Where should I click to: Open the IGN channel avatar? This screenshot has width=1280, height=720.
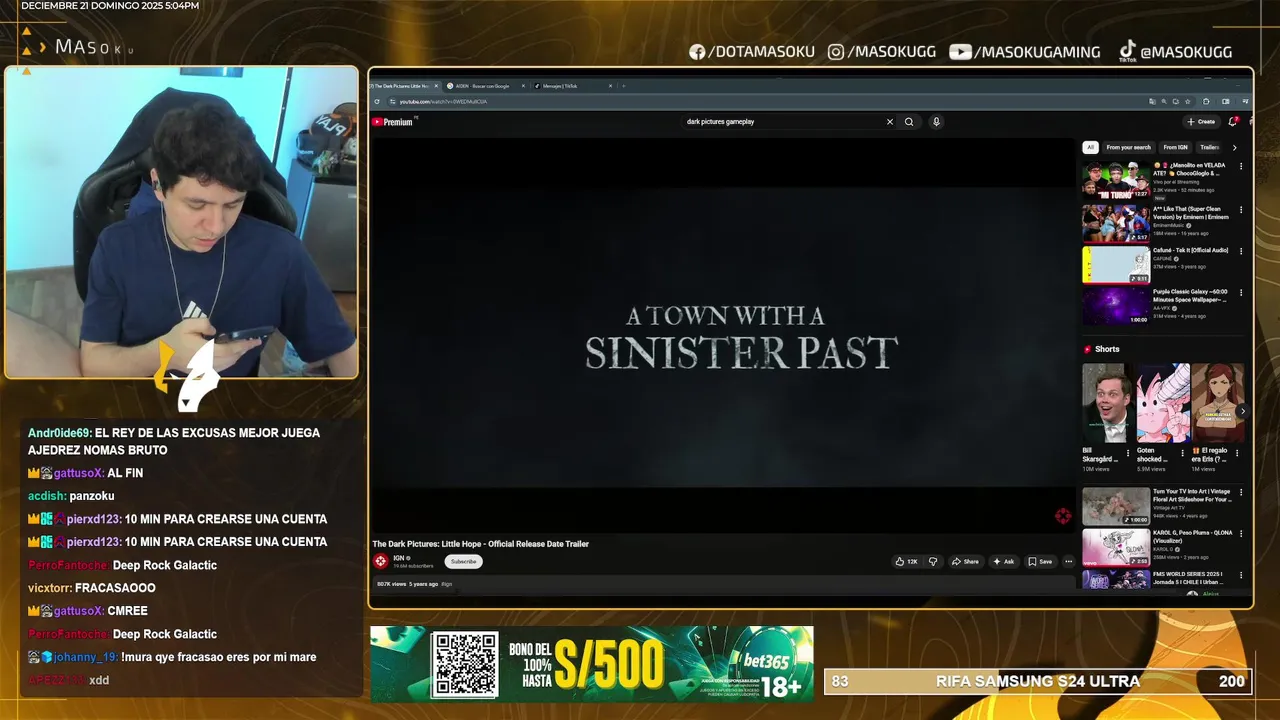click(380, 562)
